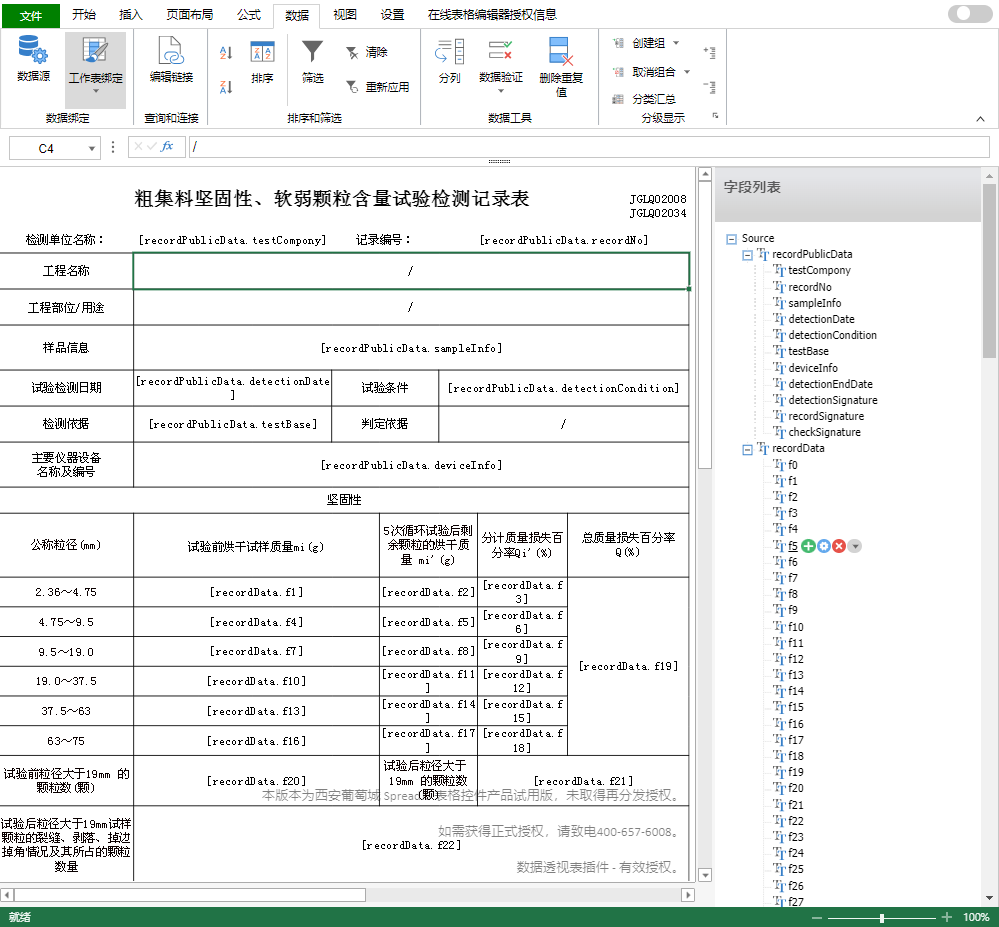Switch to the 视图 tab

pyautogui.click(x=345, y=15)
